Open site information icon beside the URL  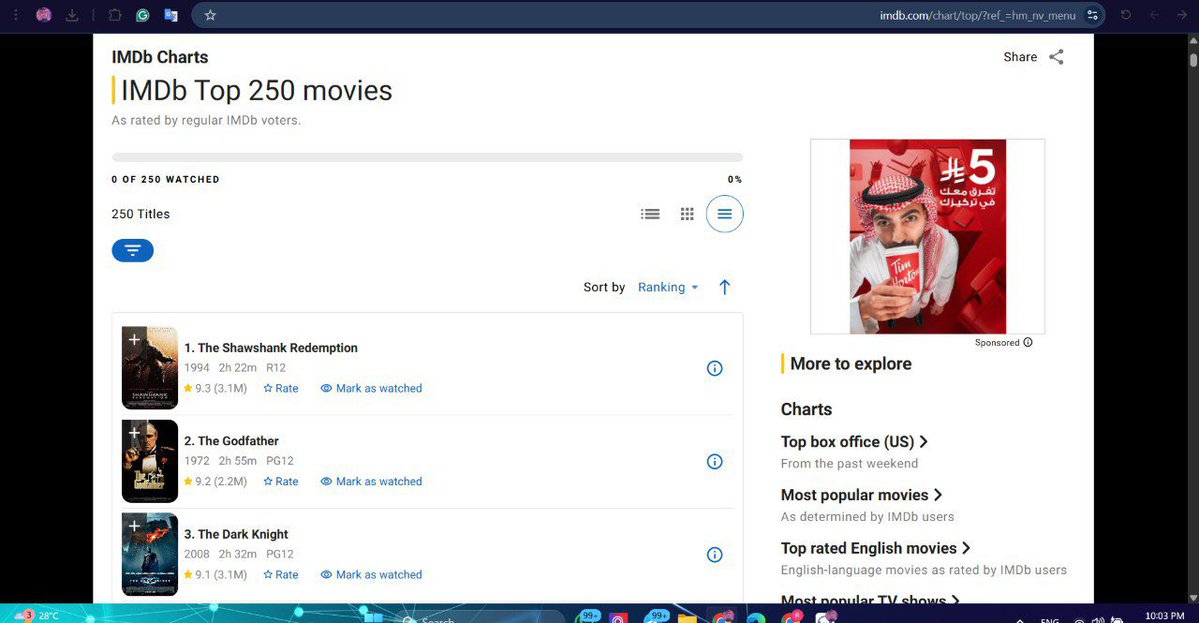coord(1093,15)
